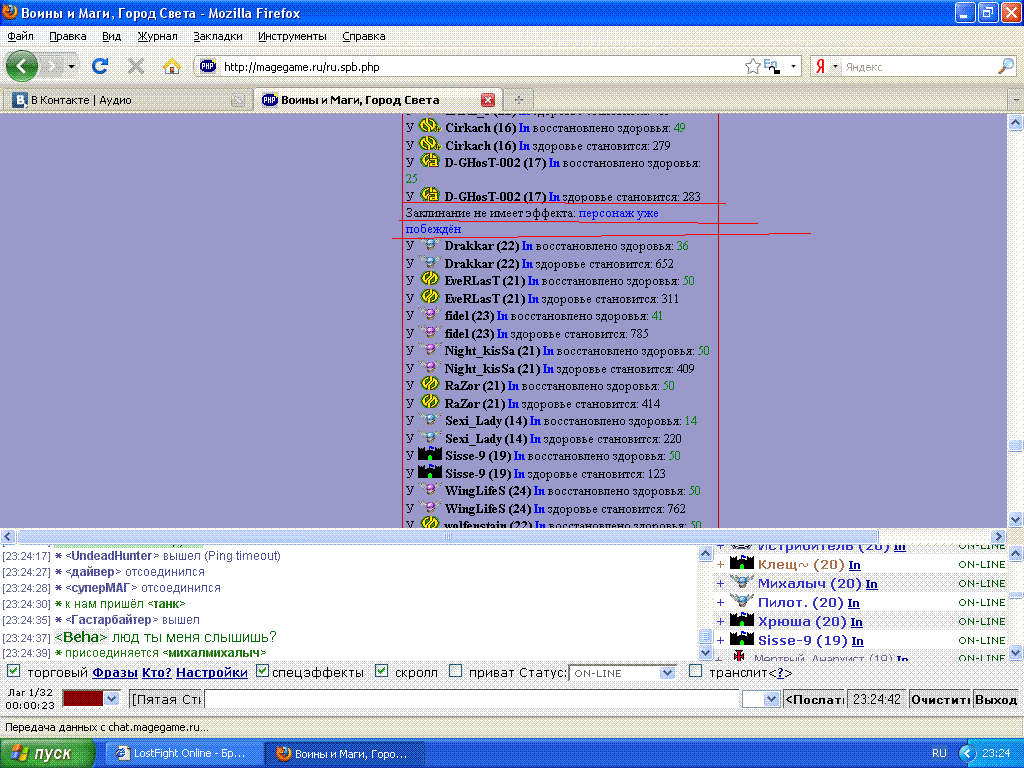
Task: Toggle the торговый checkbox
Action: point(14,671)
